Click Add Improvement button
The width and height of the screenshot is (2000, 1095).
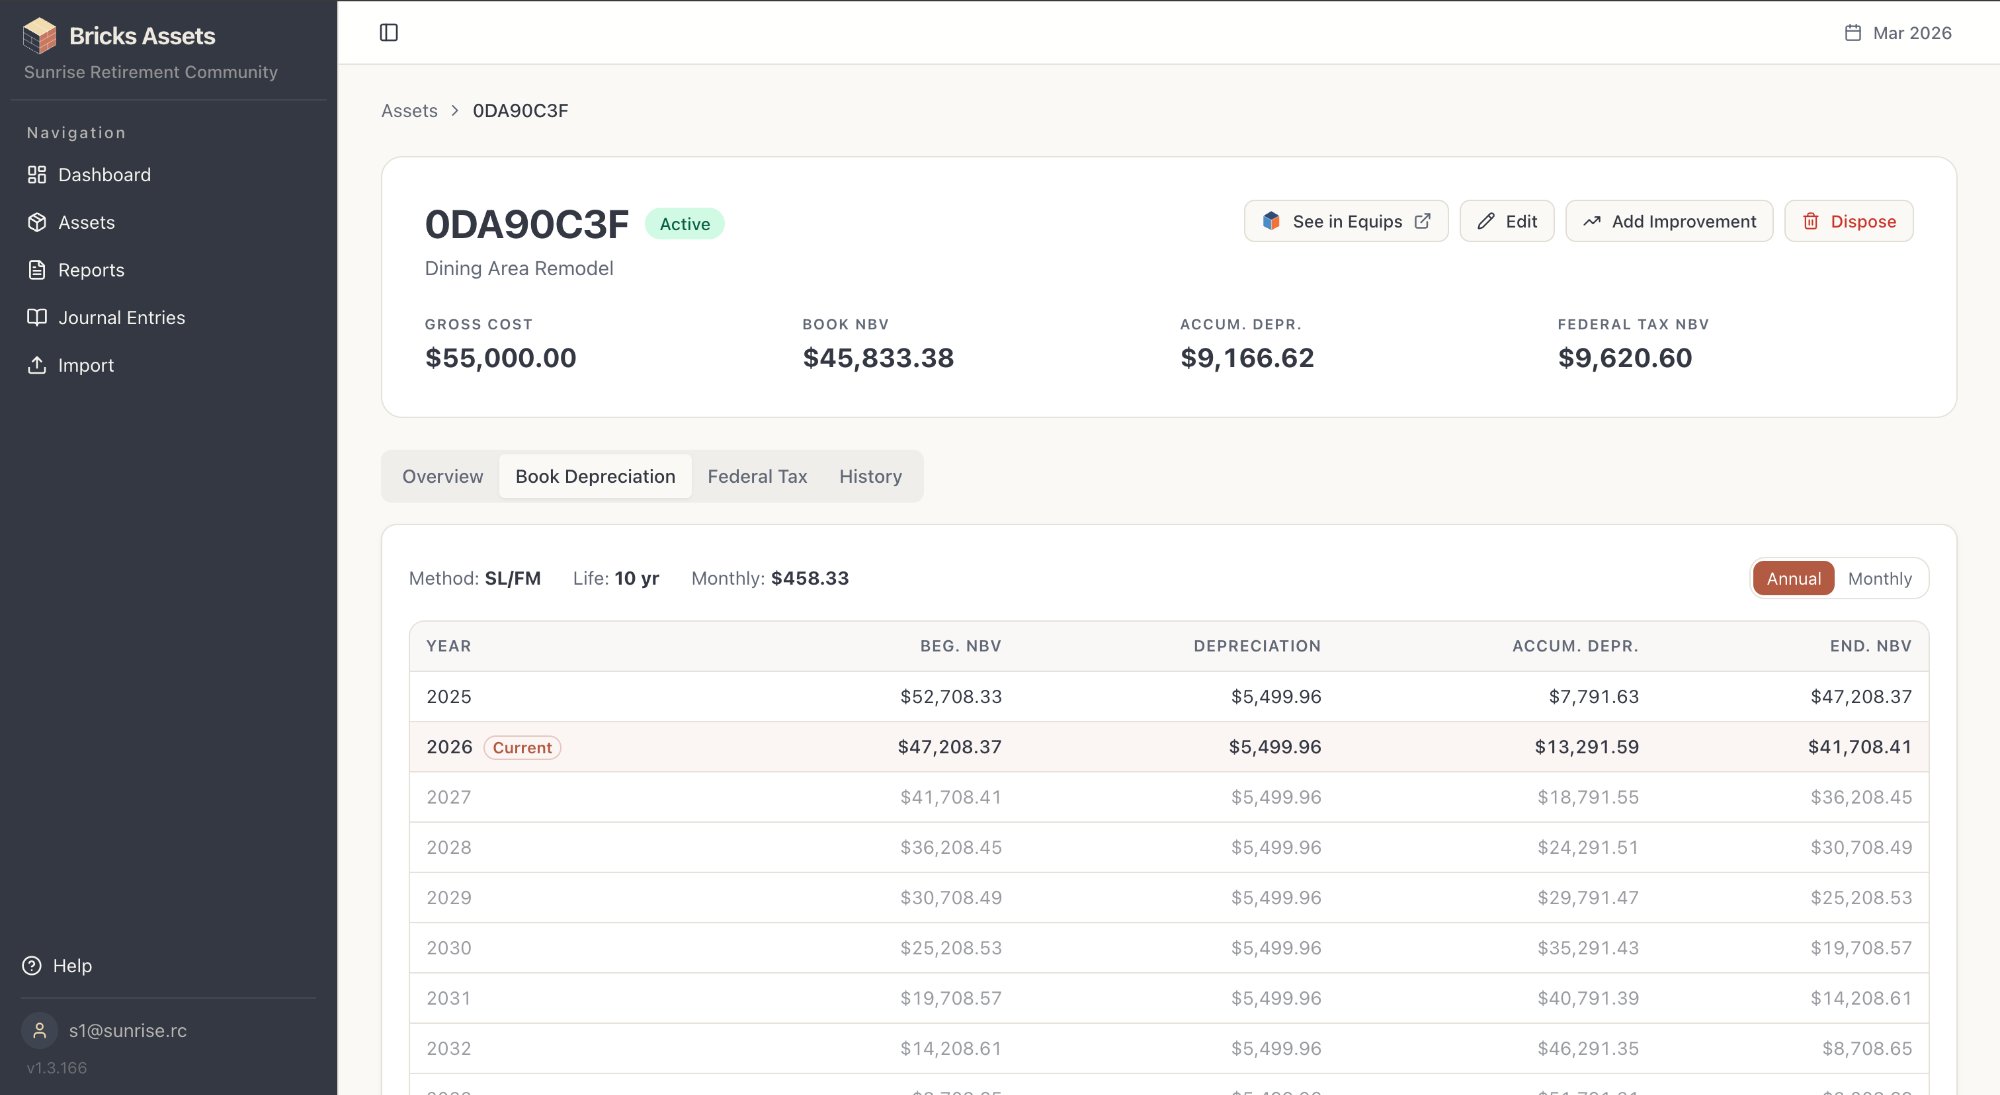(x=1669, y=222)
